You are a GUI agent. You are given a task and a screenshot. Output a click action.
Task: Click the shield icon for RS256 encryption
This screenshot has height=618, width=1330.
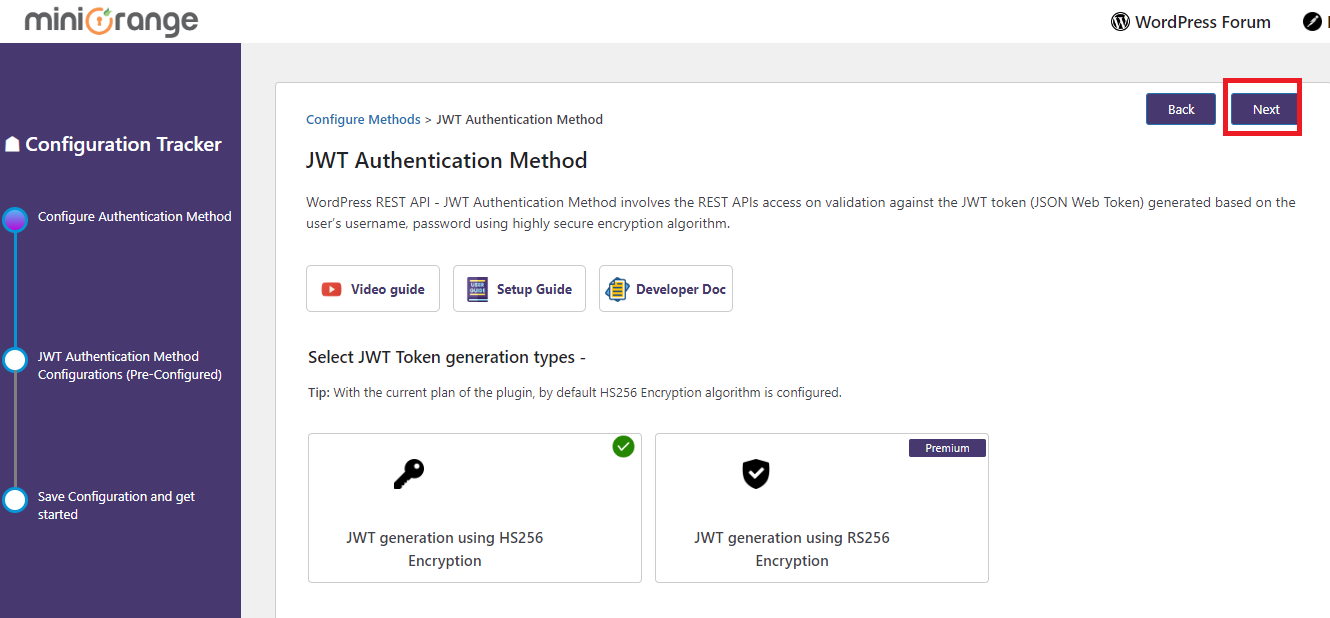click(x=756, y=474)
